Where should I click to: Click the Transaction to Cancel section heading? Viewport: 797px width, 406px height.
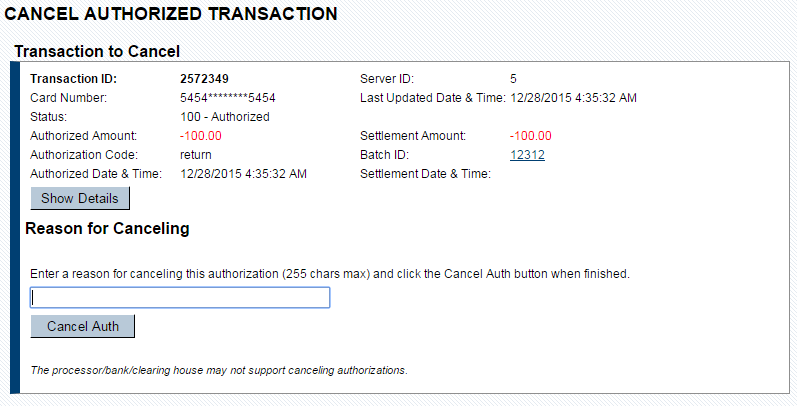[x=97, y=50]
